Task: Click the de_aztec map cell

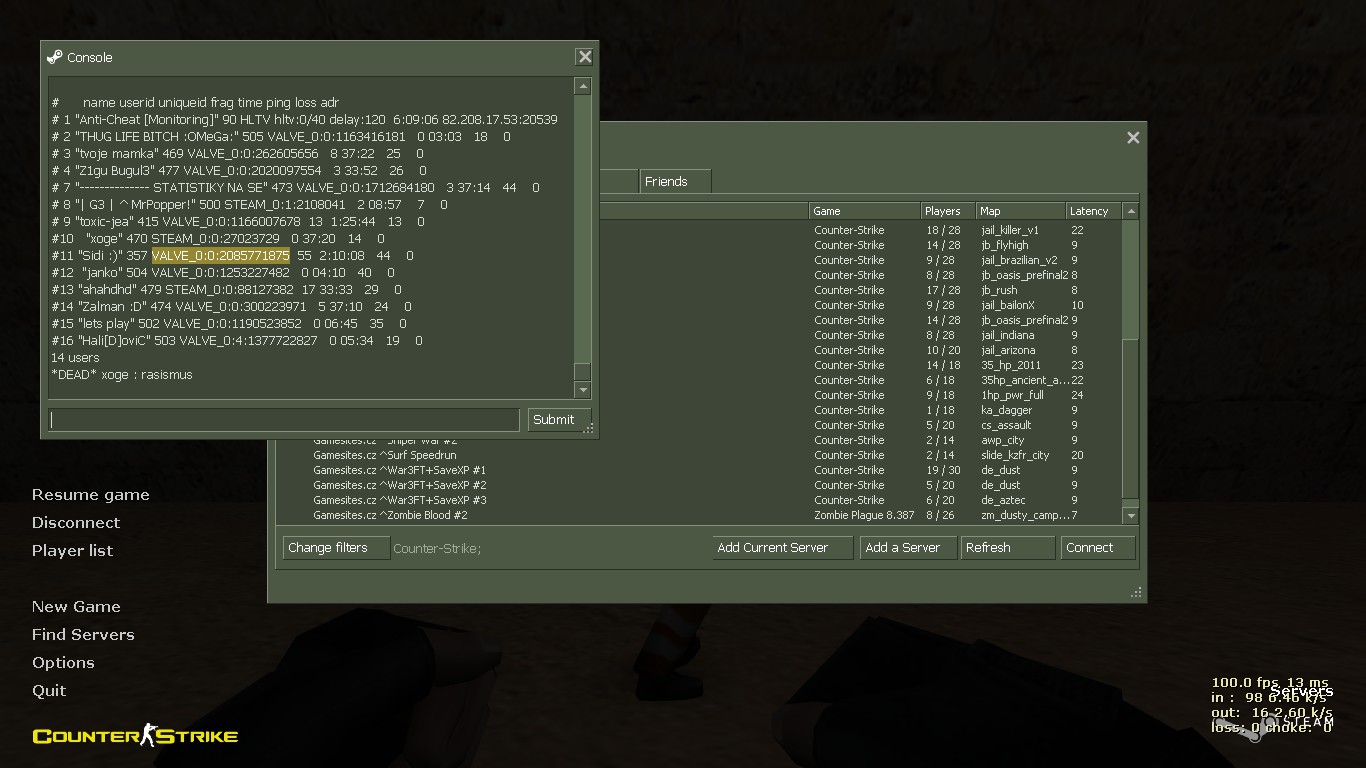Action: pyautogui.click(x=1003, y=500)
